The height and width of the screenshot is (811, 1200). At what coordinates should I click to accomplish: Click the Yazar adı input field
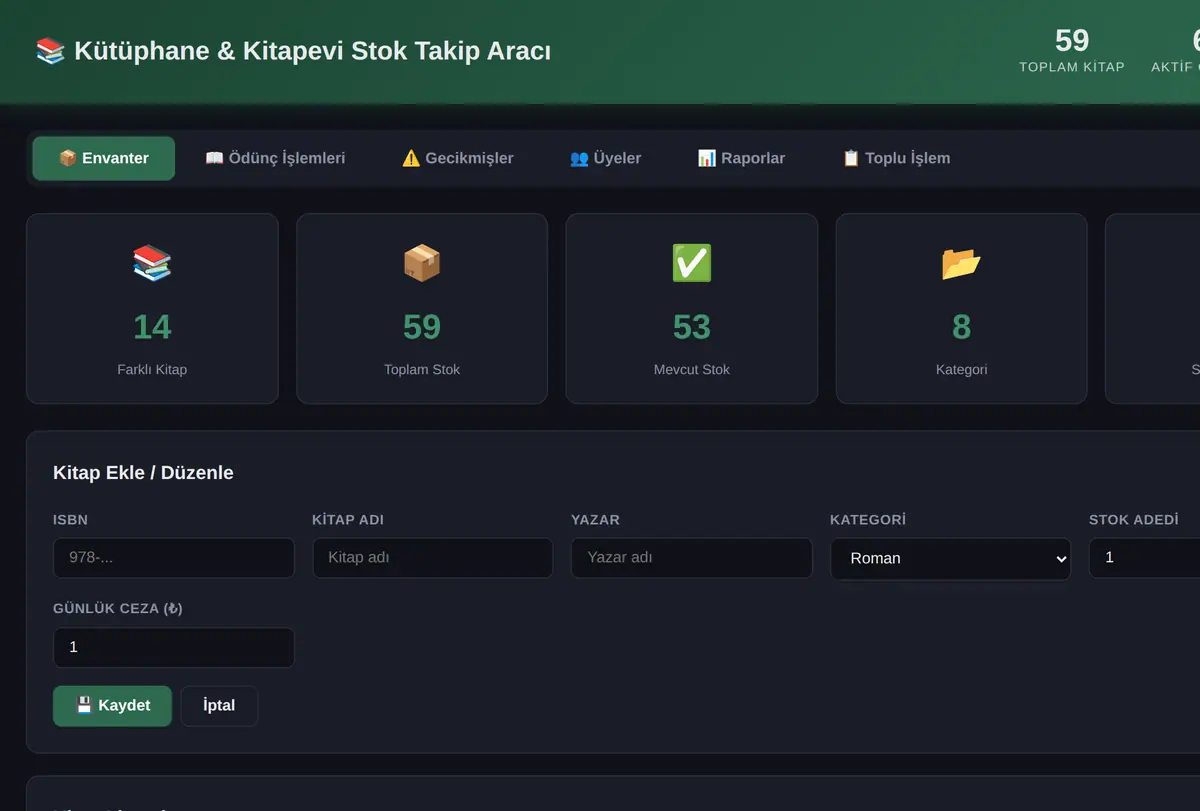click(x=692, y=558)
